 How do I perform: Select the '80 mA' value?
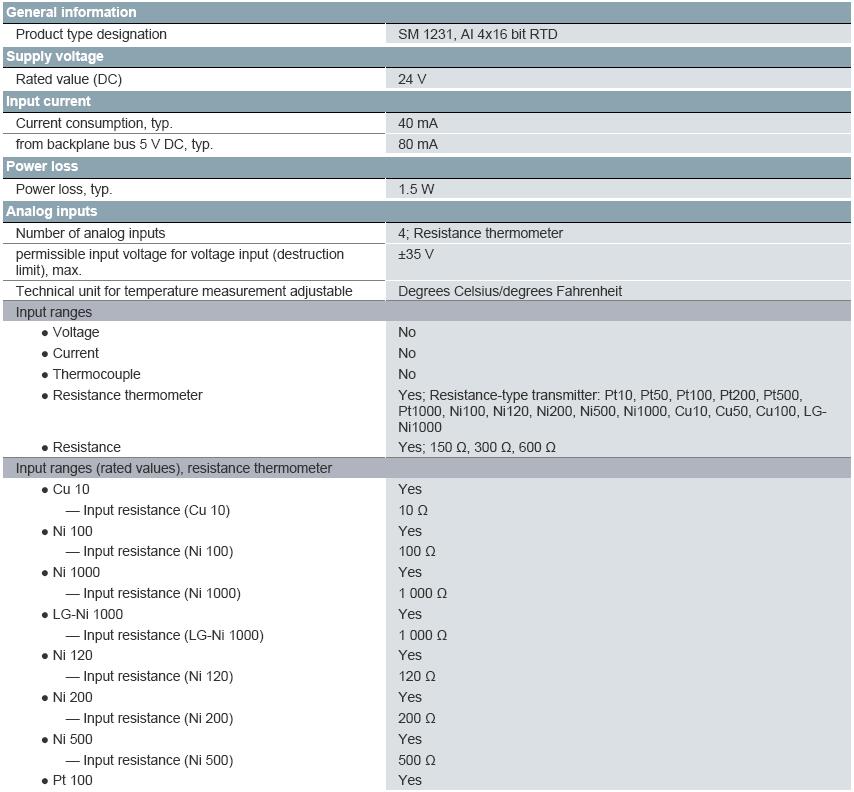[418, 144]
